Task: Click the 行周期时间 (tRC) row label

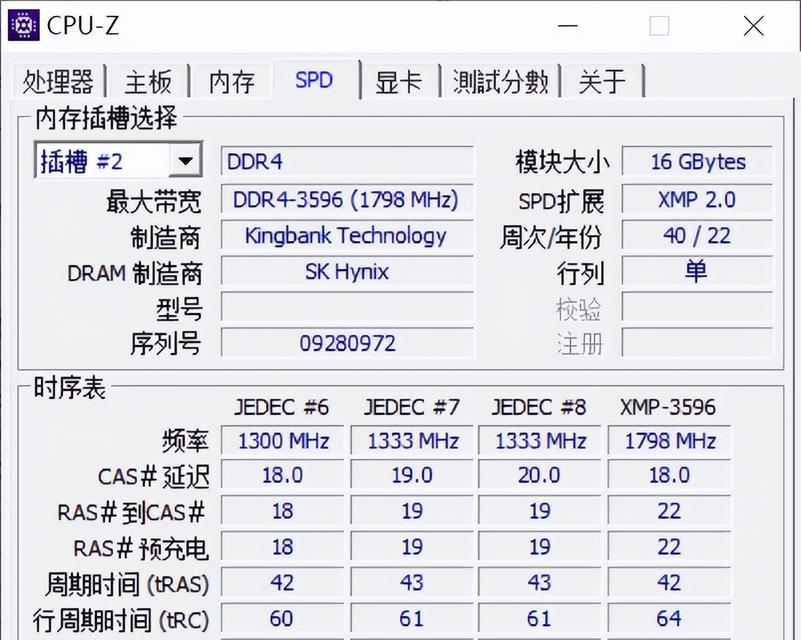Action: (x=121, y=621)
